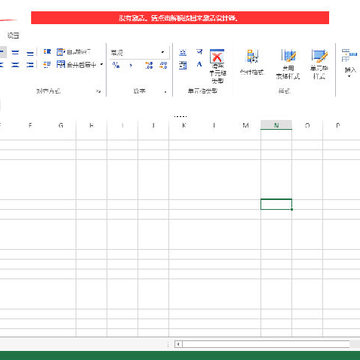Open the Insert dropdown arrow
The height and width of the screenshot is (360, 360).
(x=349, y=76)
